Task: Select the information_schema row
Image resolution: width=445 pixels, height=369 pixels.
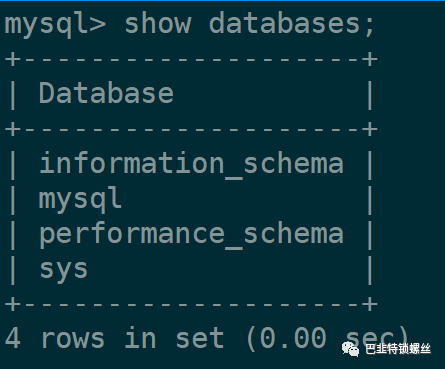Action: click(x=191, y=163)
